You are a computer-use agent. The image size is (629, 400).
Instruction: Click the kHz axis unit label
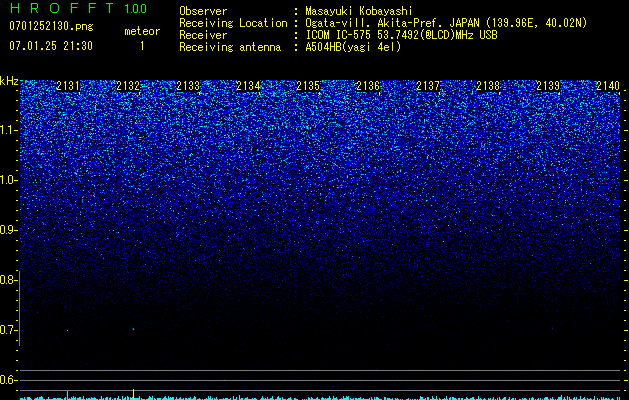9,81
